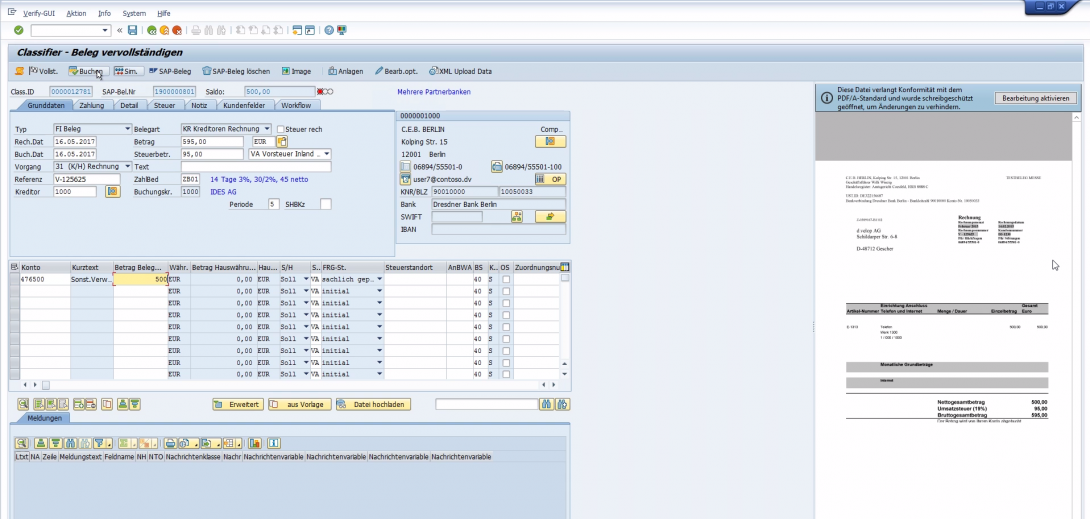Open the Vorgang dropdown 31 (K/H) Rechnung
The image size is (1090, 519).
pyautogui.click(x=127, y=166)
